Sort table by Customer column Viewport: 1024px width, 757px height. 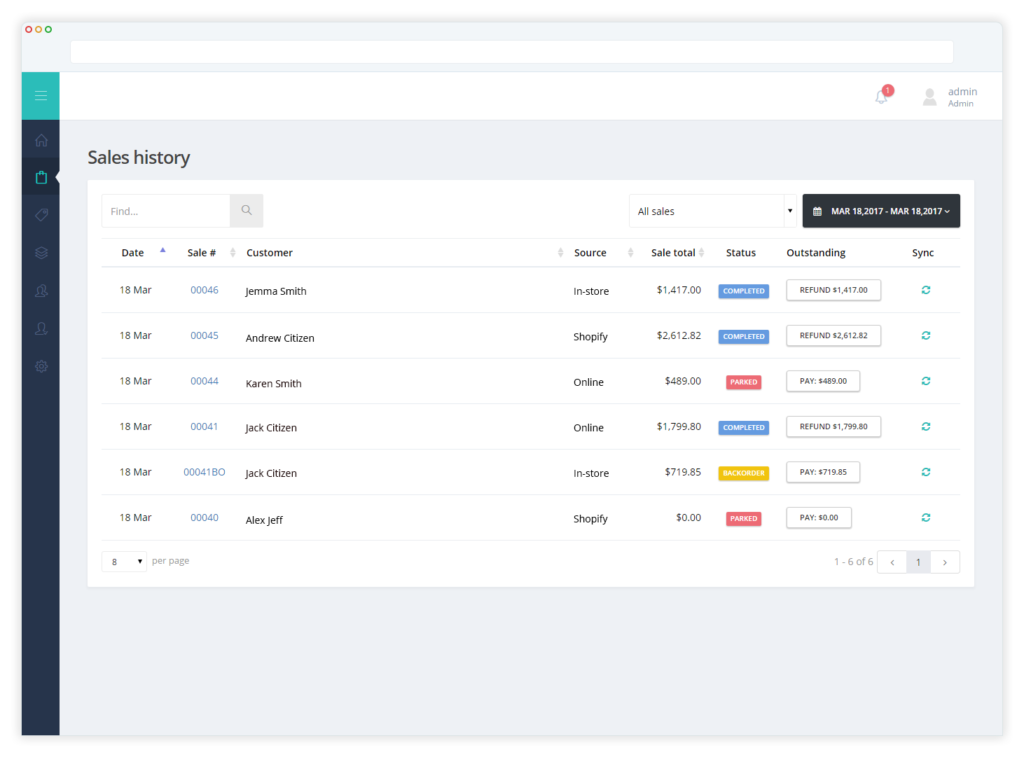[269, 253]
